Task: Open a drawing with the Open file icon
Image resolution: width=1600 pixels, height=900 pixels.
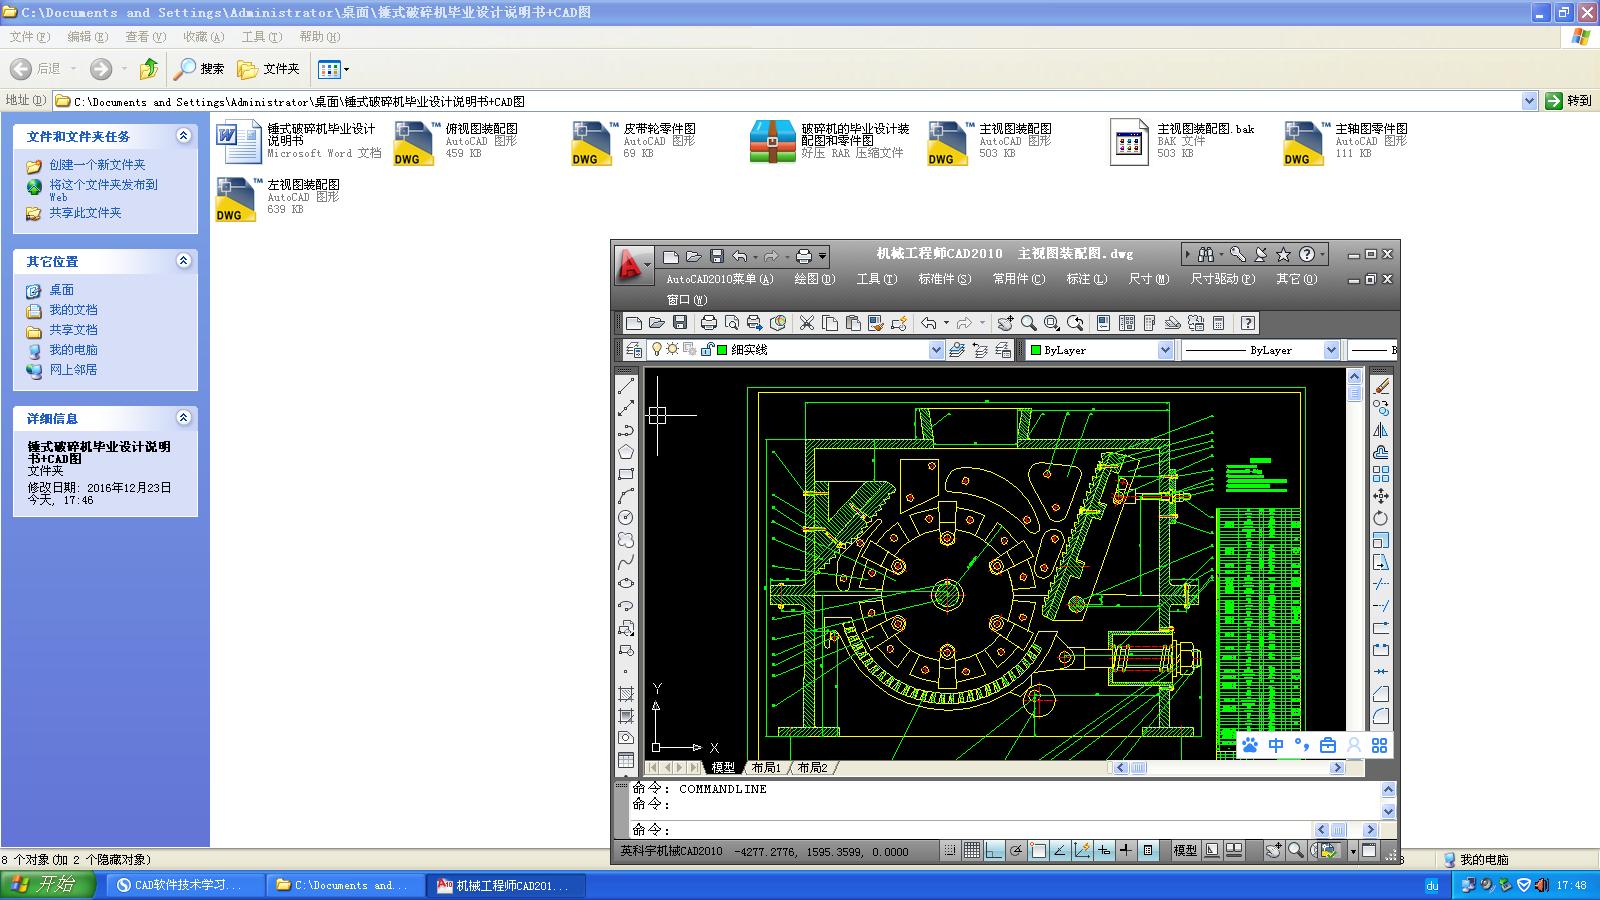Action: [x=656, y=323]
